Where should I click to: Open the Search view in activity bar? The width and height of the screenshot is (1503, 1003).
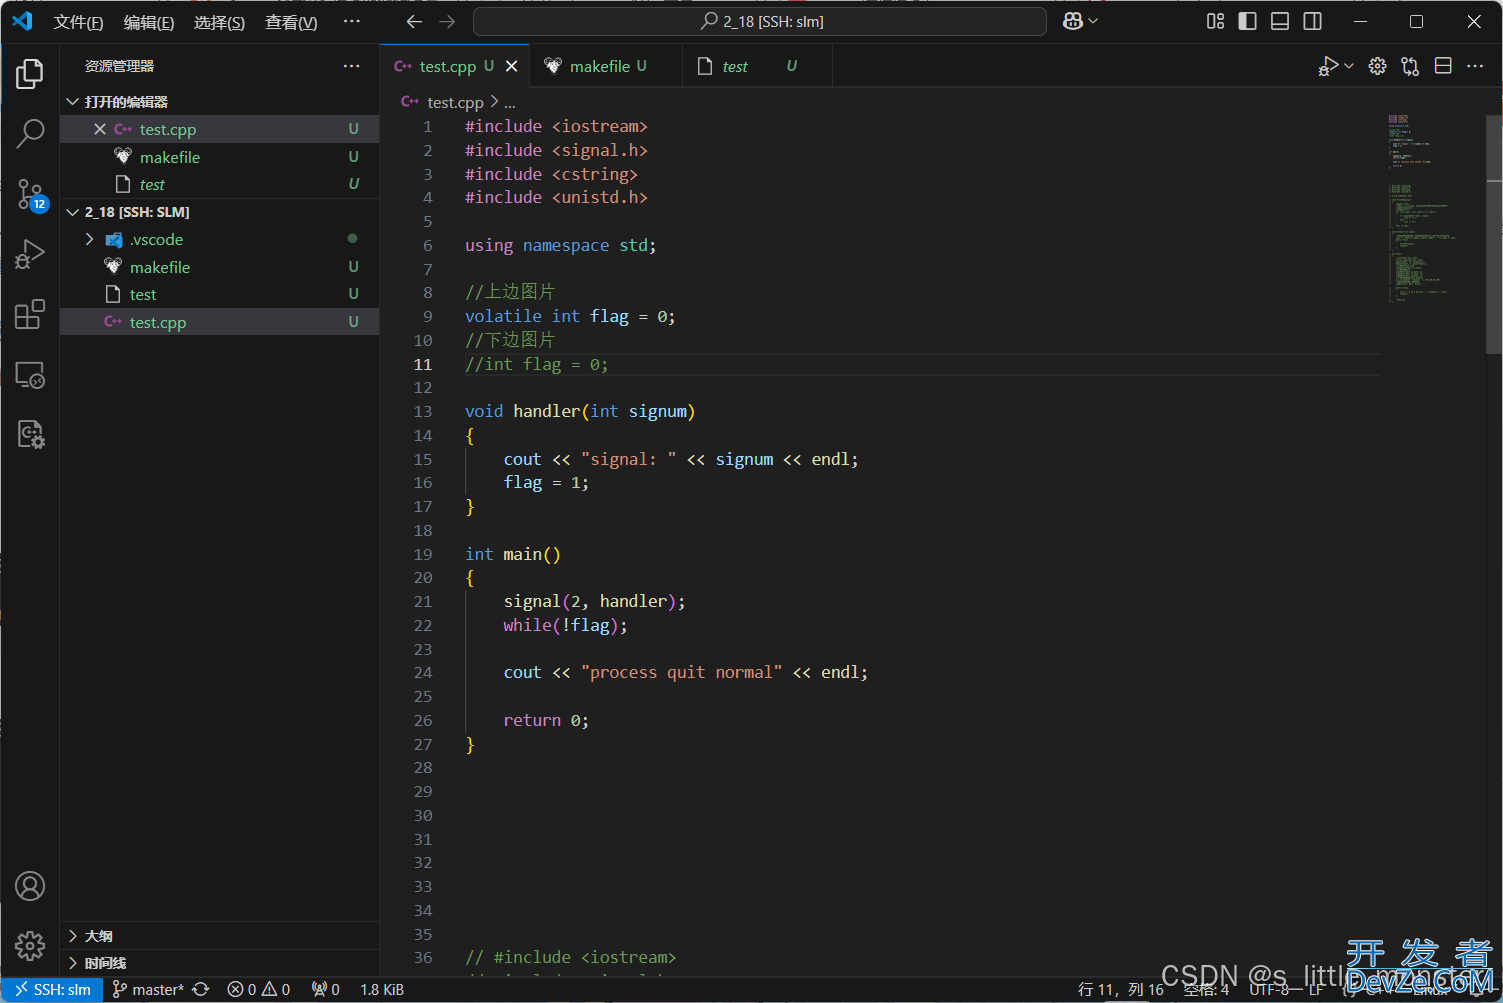coord(30,133)
